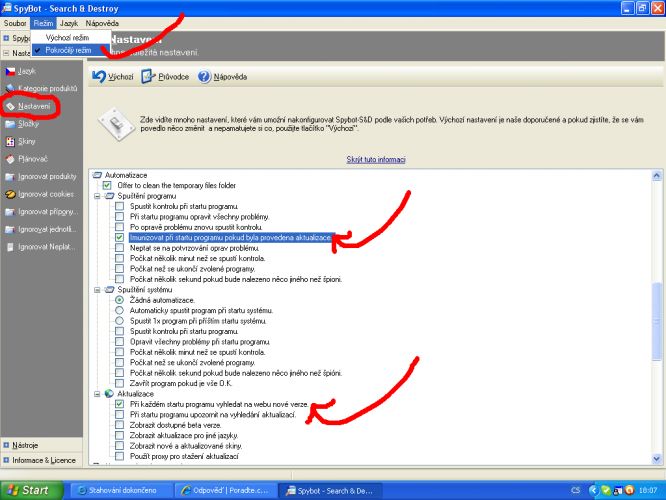Open the Plánovač sidebar icon
Viewport: 666px width, 500px height.
[x=10, y=159]
